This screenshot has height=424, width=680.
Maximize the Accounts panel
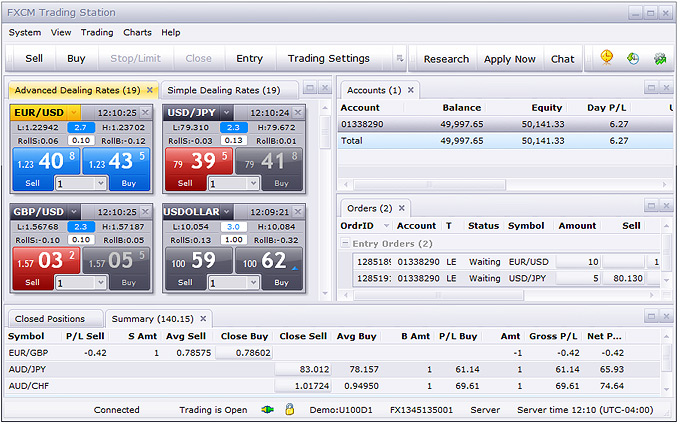click(x=651, y=88)
